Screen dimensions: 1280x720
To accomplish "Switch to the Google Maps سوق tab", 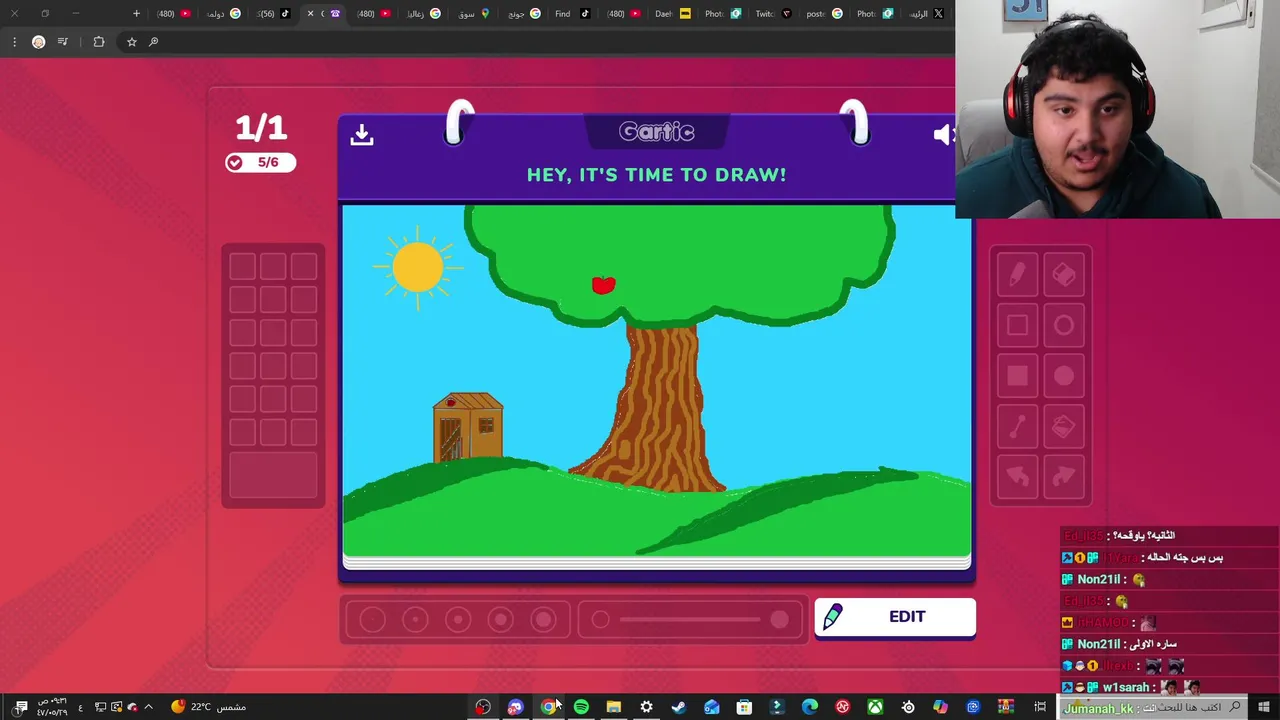I will (x=474, y=14).
